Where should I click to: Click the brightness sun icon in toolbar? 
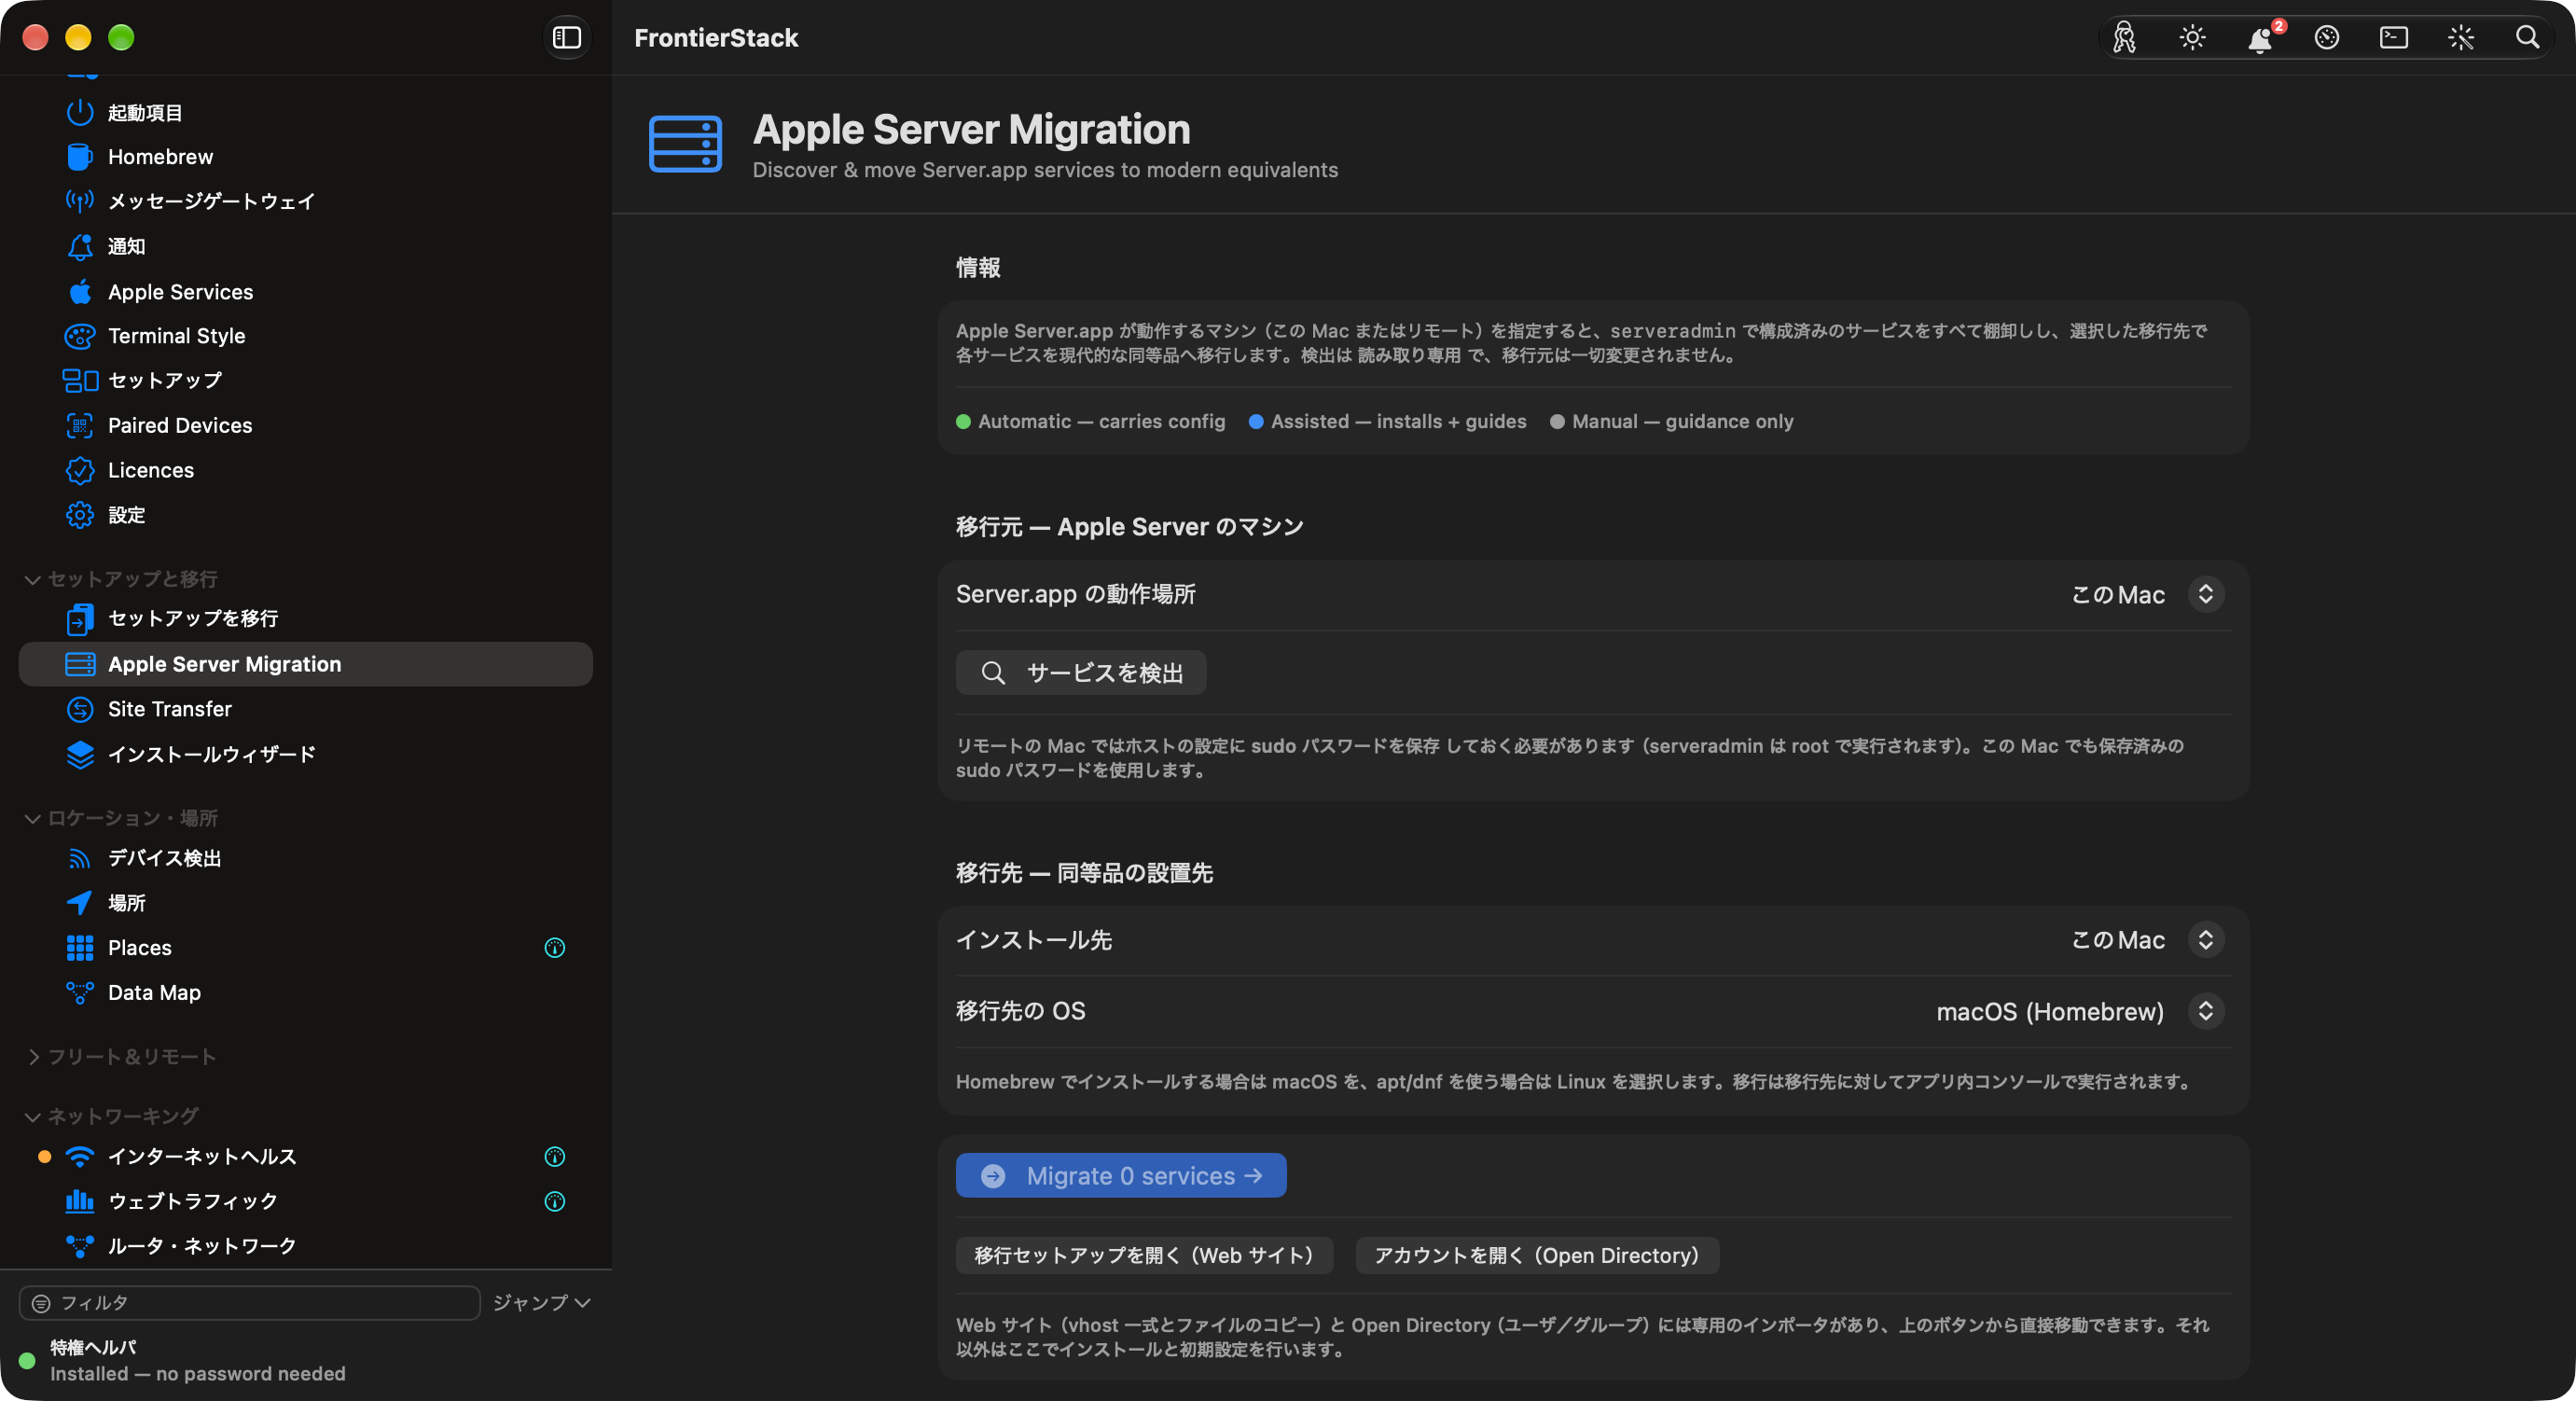[x=2192, y=38]
